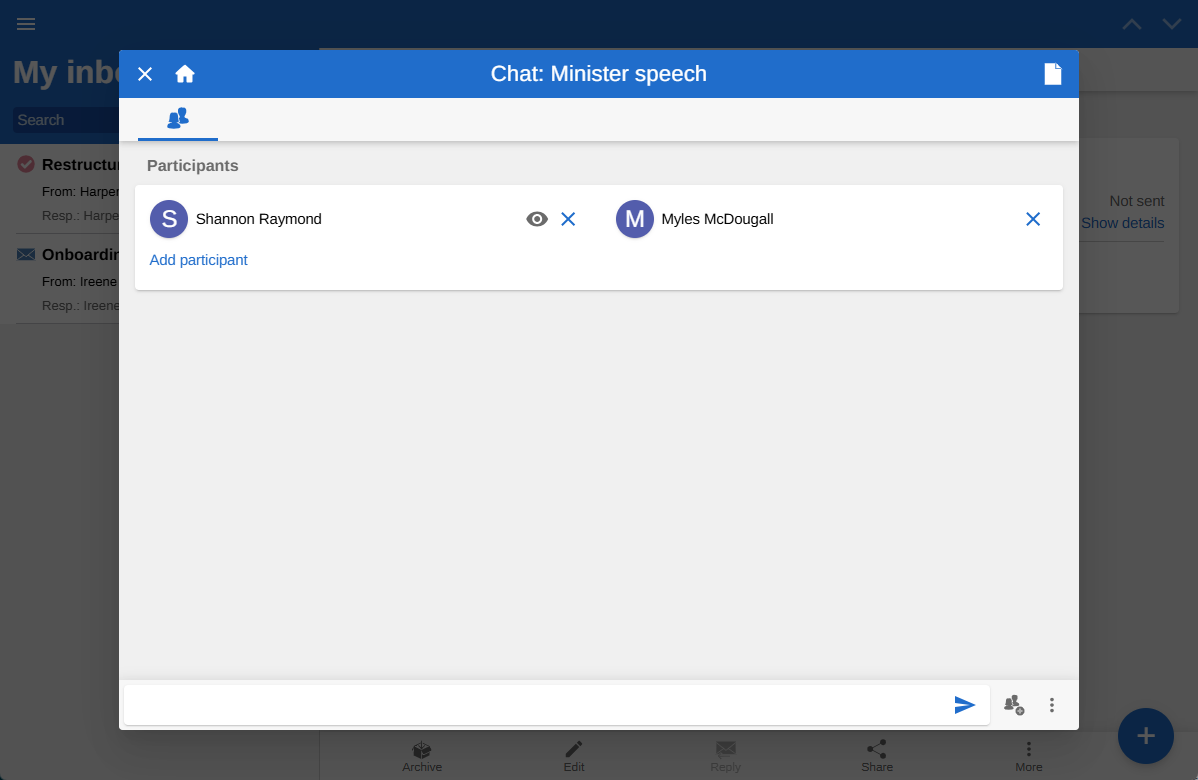
Task: Open the More menu in bottom toolbar
Action: [1028, 756]
